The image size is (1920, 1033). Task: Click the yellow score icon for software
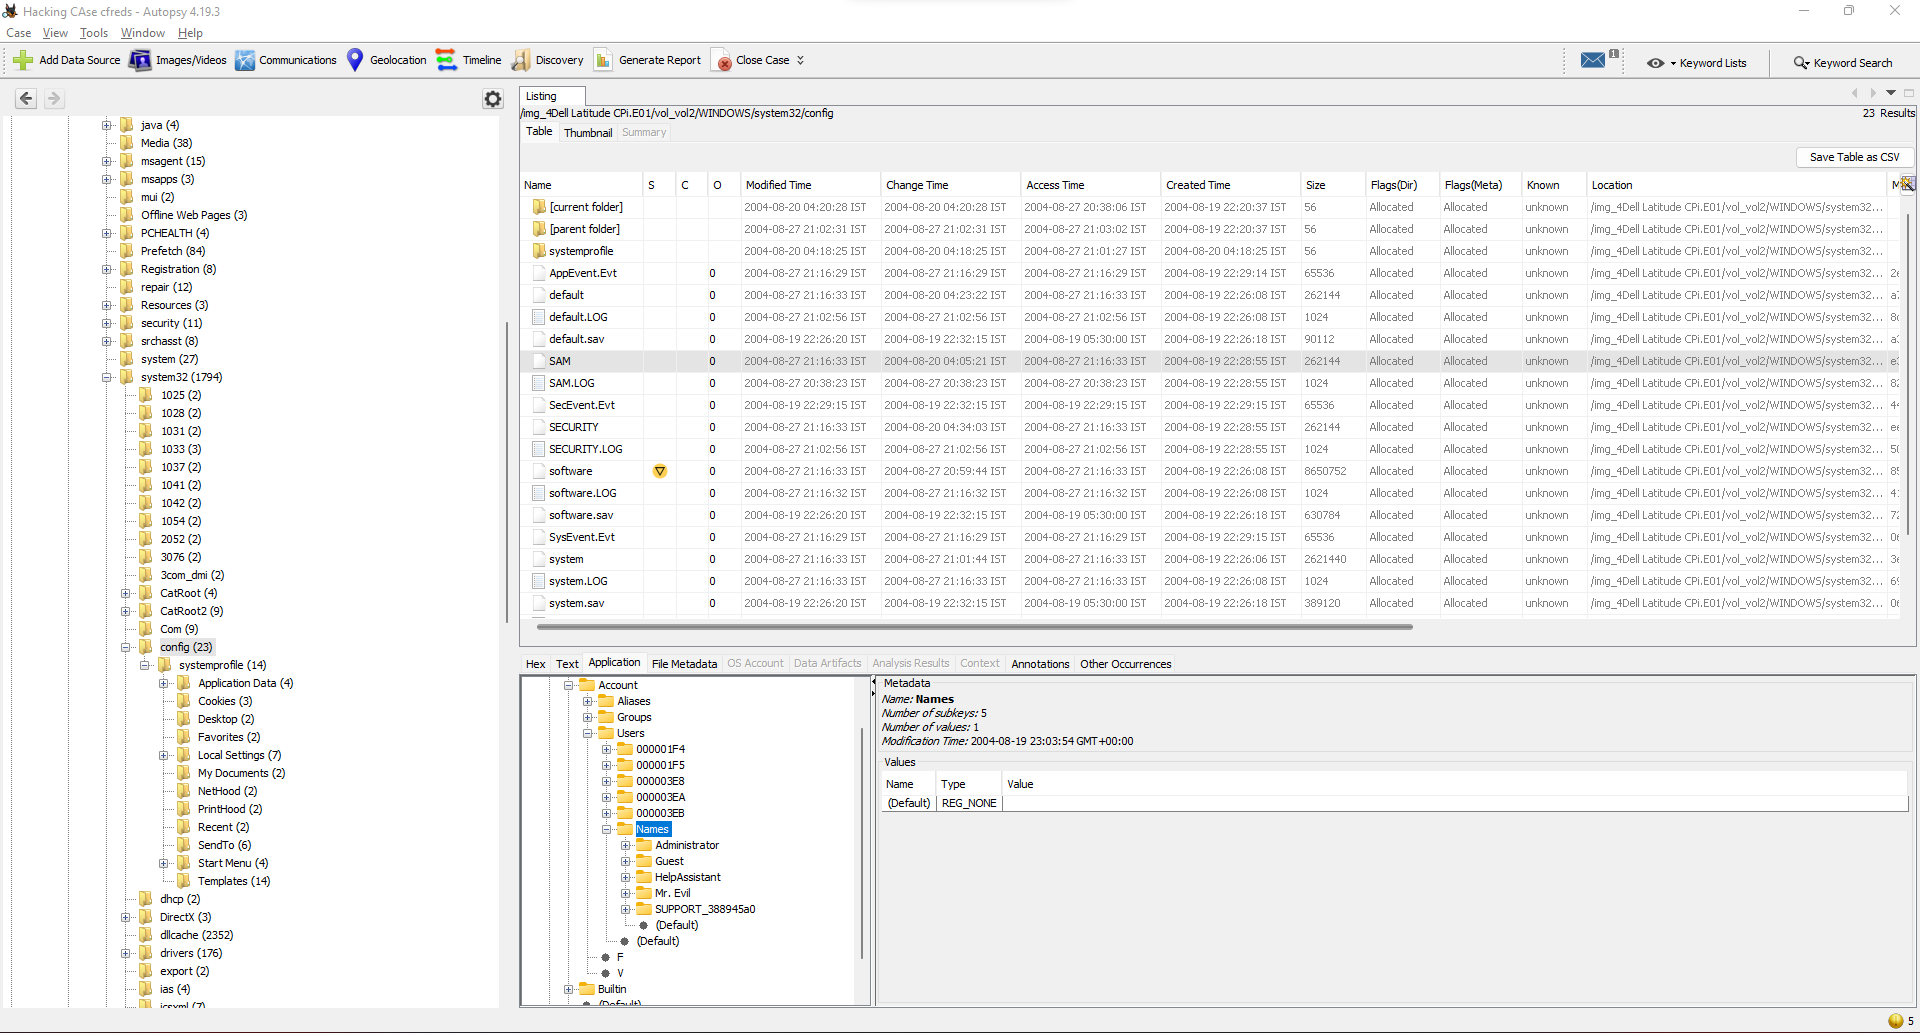[660, 471]
